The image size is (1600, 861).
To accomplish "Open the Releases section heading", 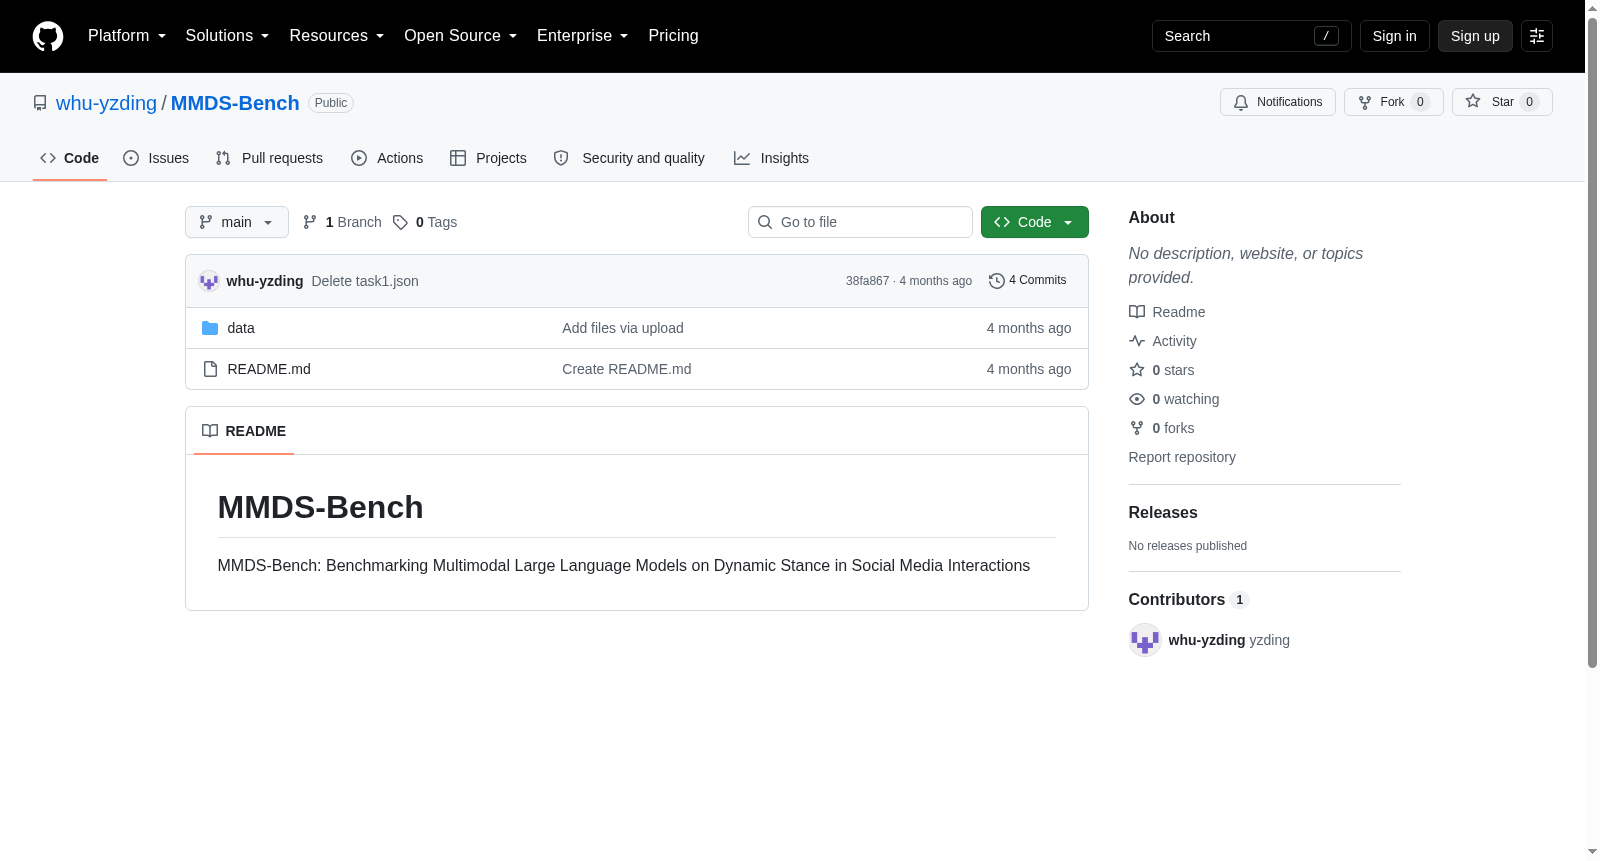I will 1163,512.
